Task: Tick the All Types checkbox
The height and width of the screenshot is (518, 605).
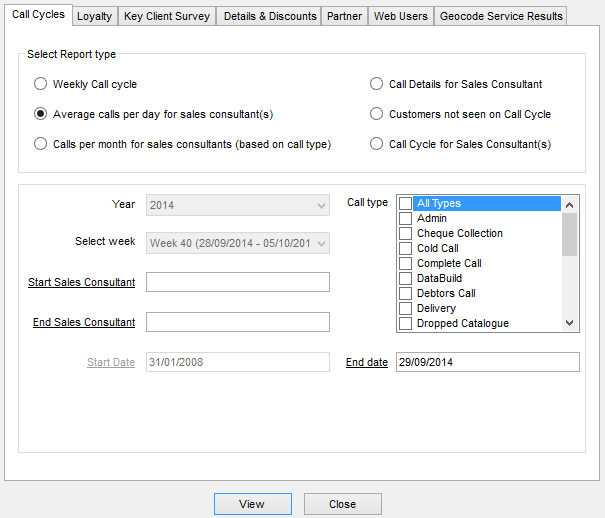Action: tap(405, 204)
